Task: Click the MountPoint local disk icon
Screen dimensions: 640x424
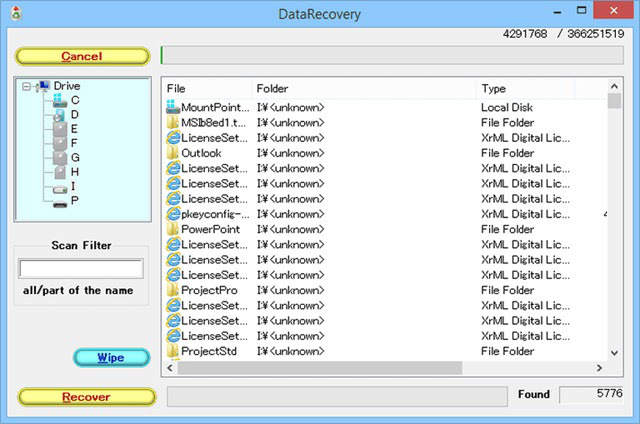Action: pos(173,107)
